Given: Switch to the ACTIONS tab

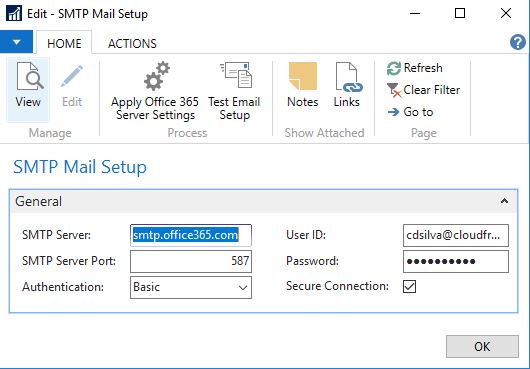Looking at the screenshot, I should 132,44.
